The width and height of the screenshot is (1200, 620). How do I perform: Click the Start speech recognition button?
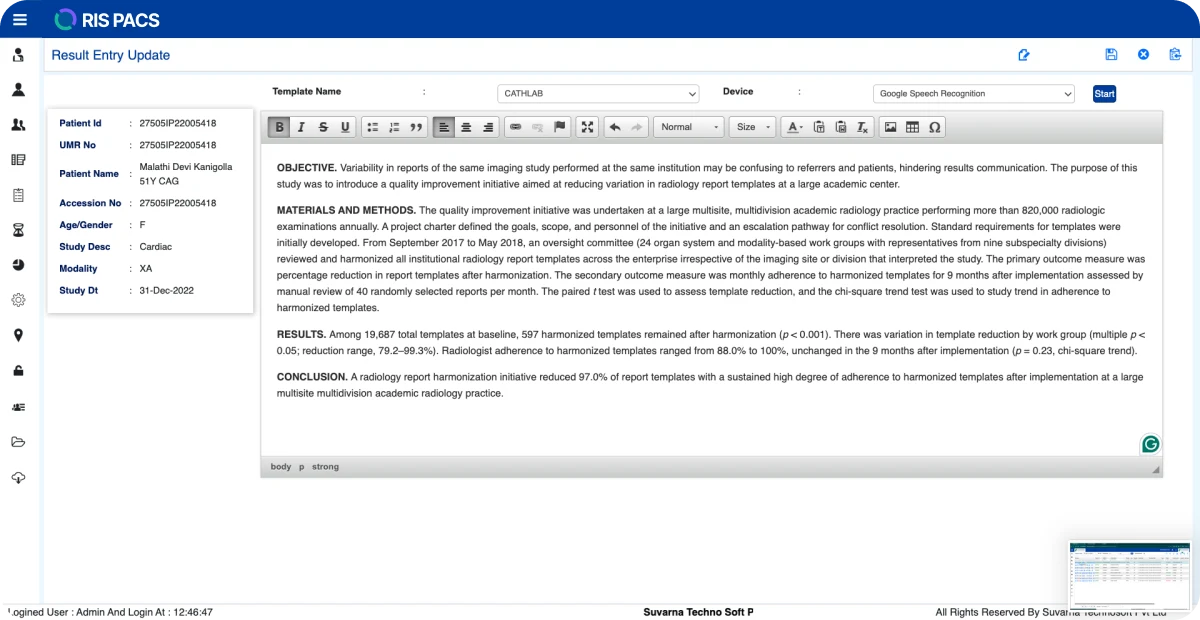[1104, 94]
